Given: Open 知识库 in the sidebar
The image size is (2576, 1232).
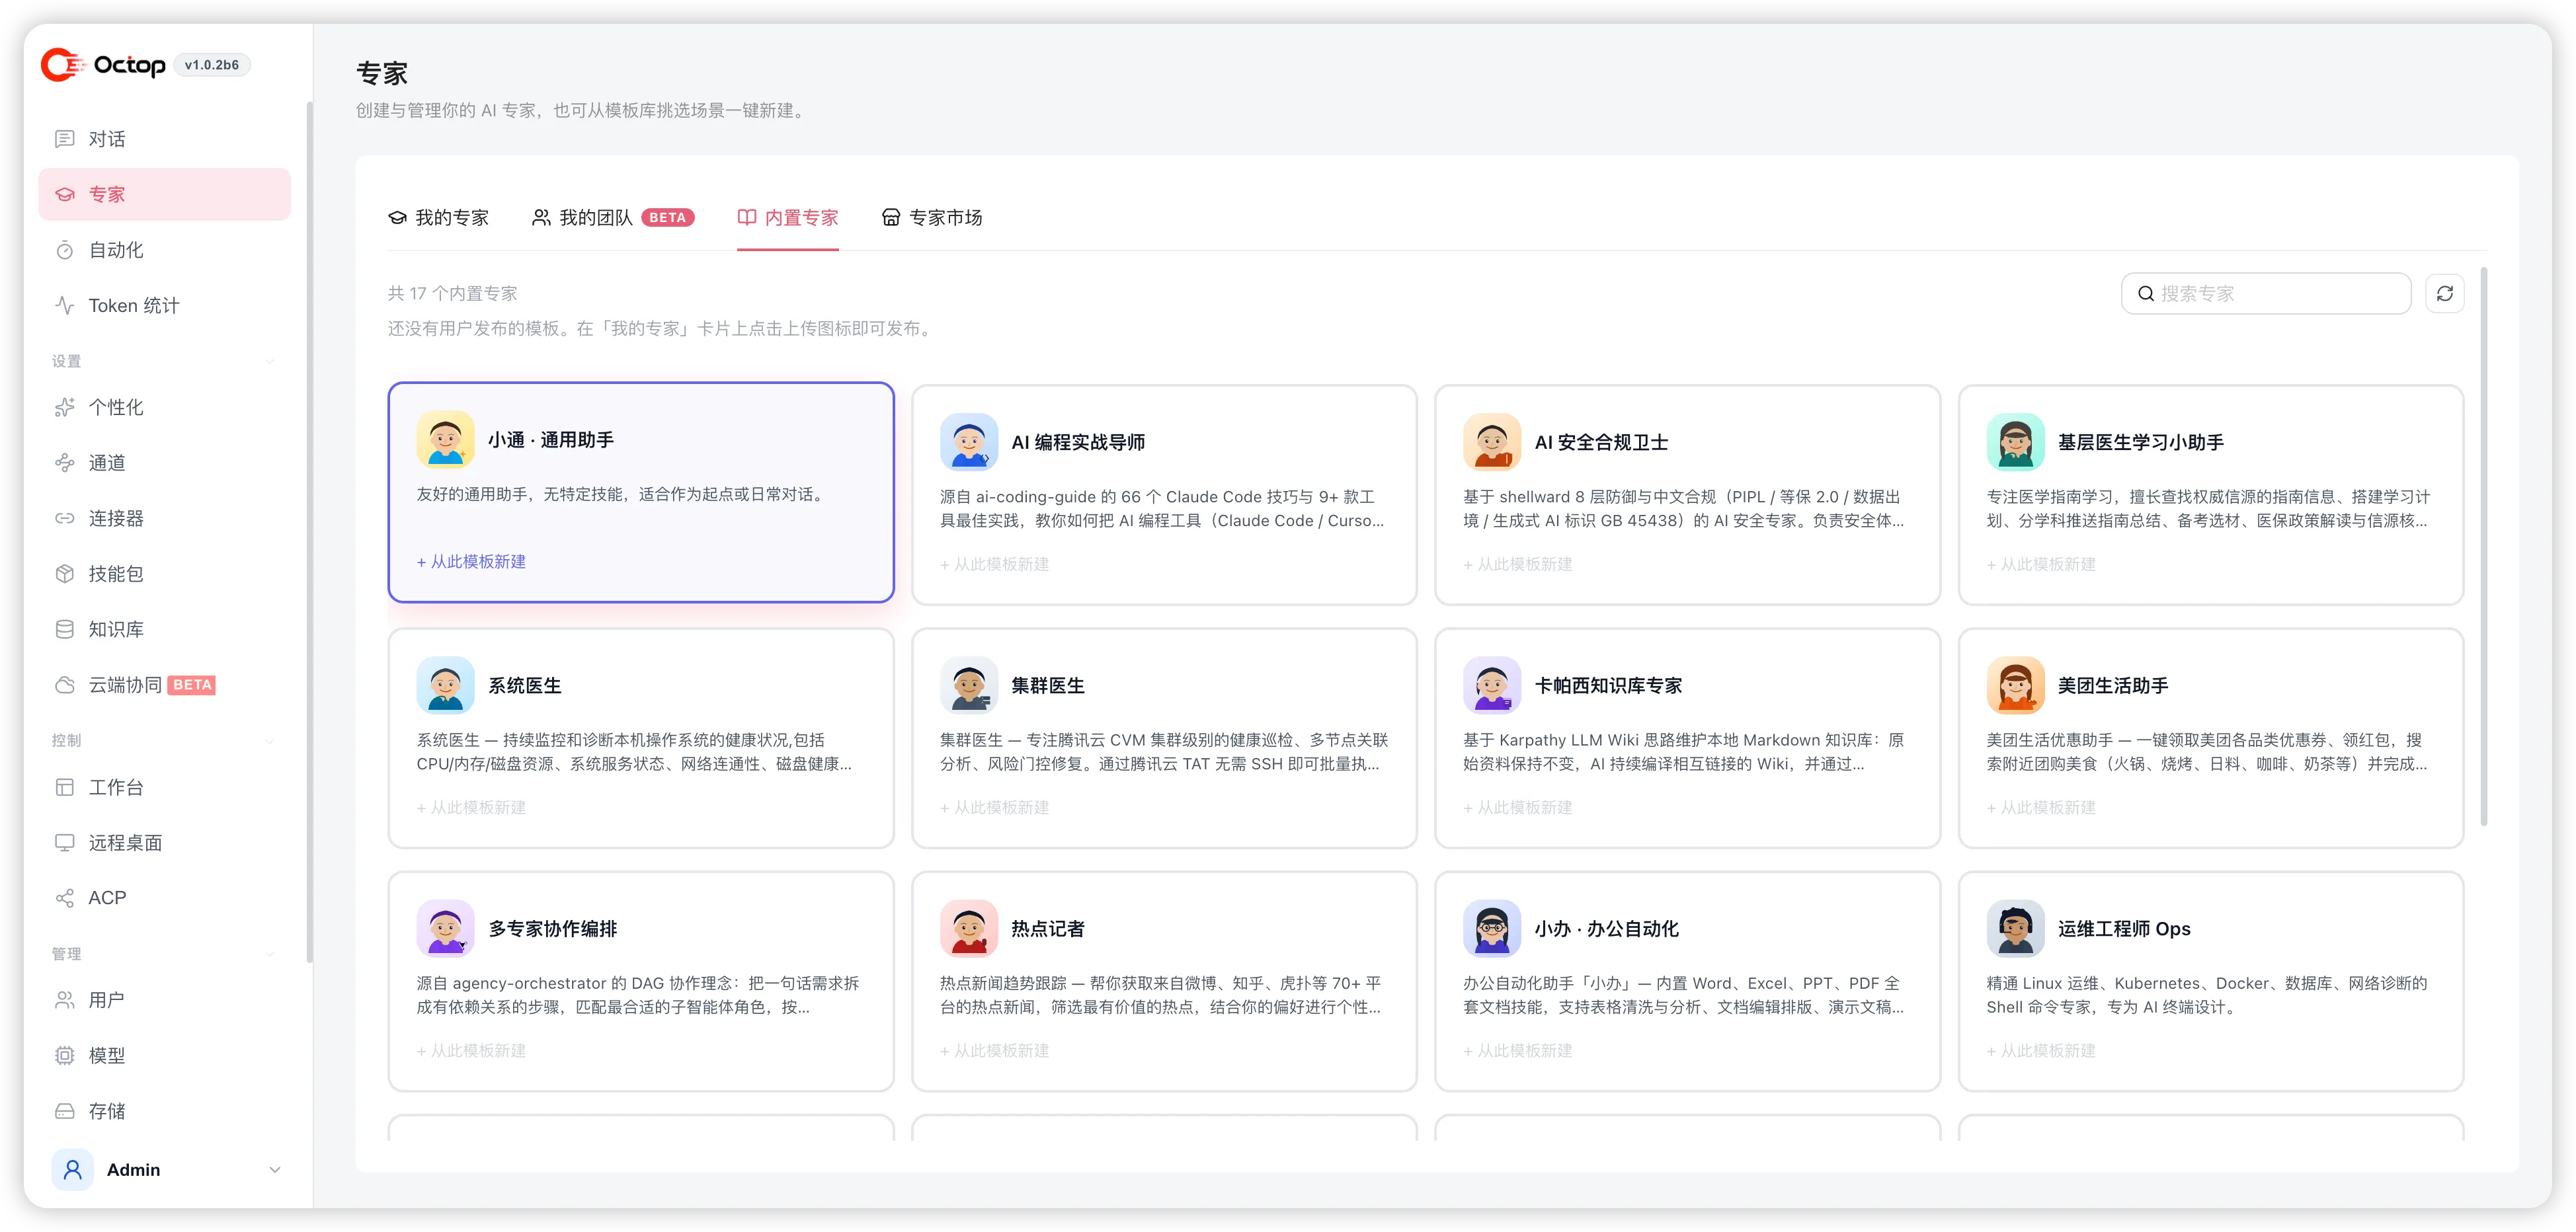Looking at the screenshot, I should coord(164,629).
